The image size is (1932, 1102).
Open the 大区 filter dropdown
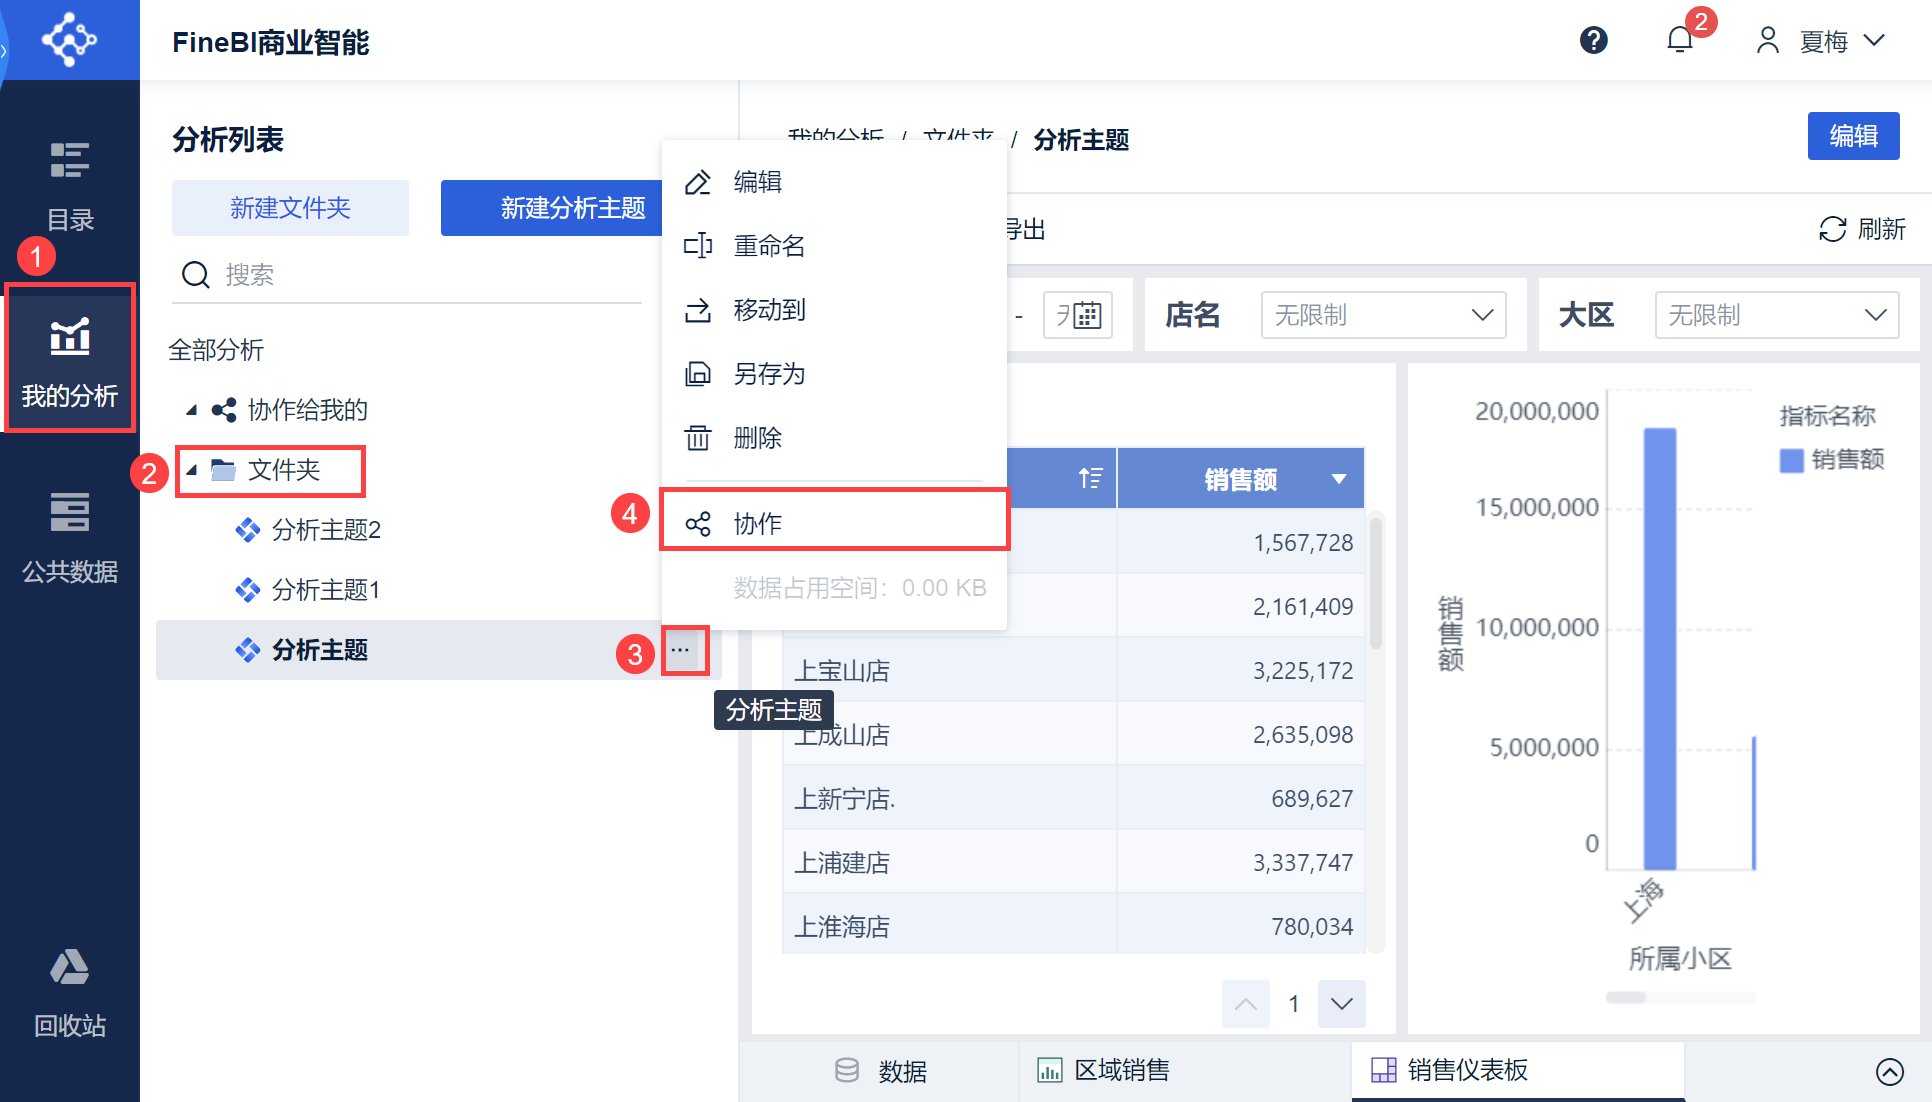[1776, 316]
